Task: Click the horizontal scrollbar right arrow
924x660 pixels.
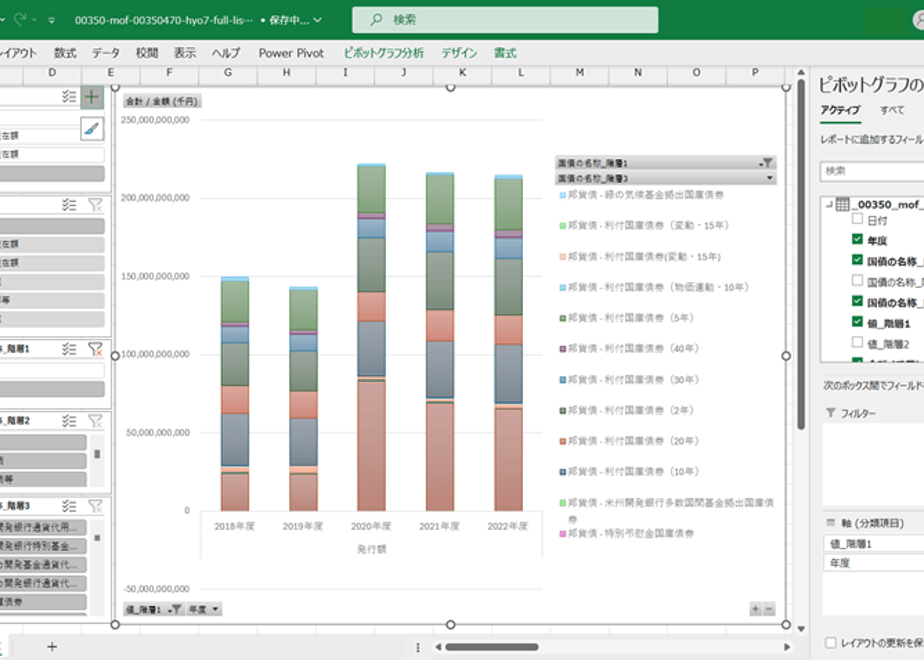Action: 787,646
